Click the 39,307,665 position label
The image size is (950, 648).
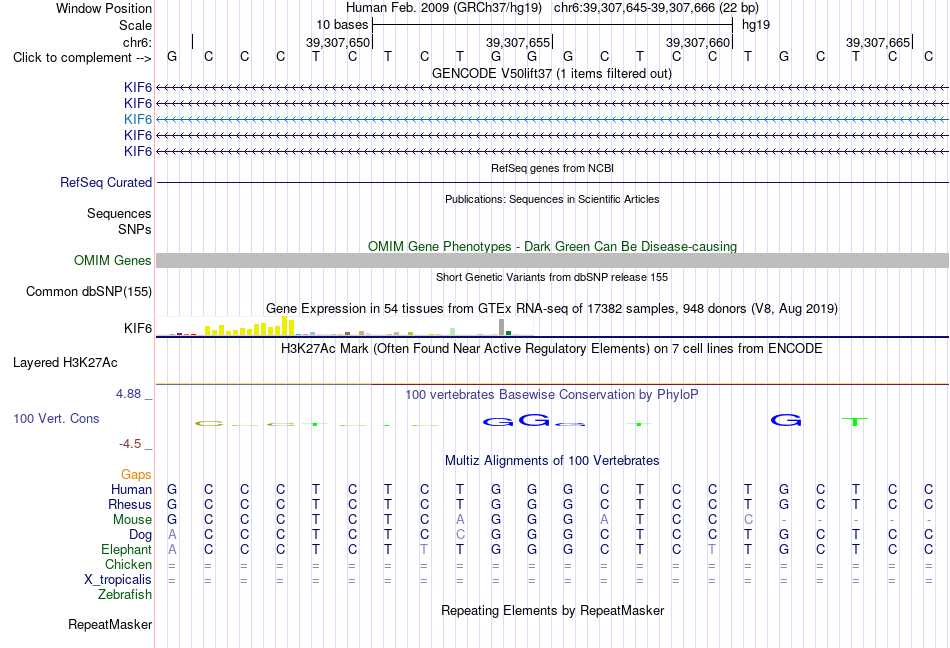[878, 42]
